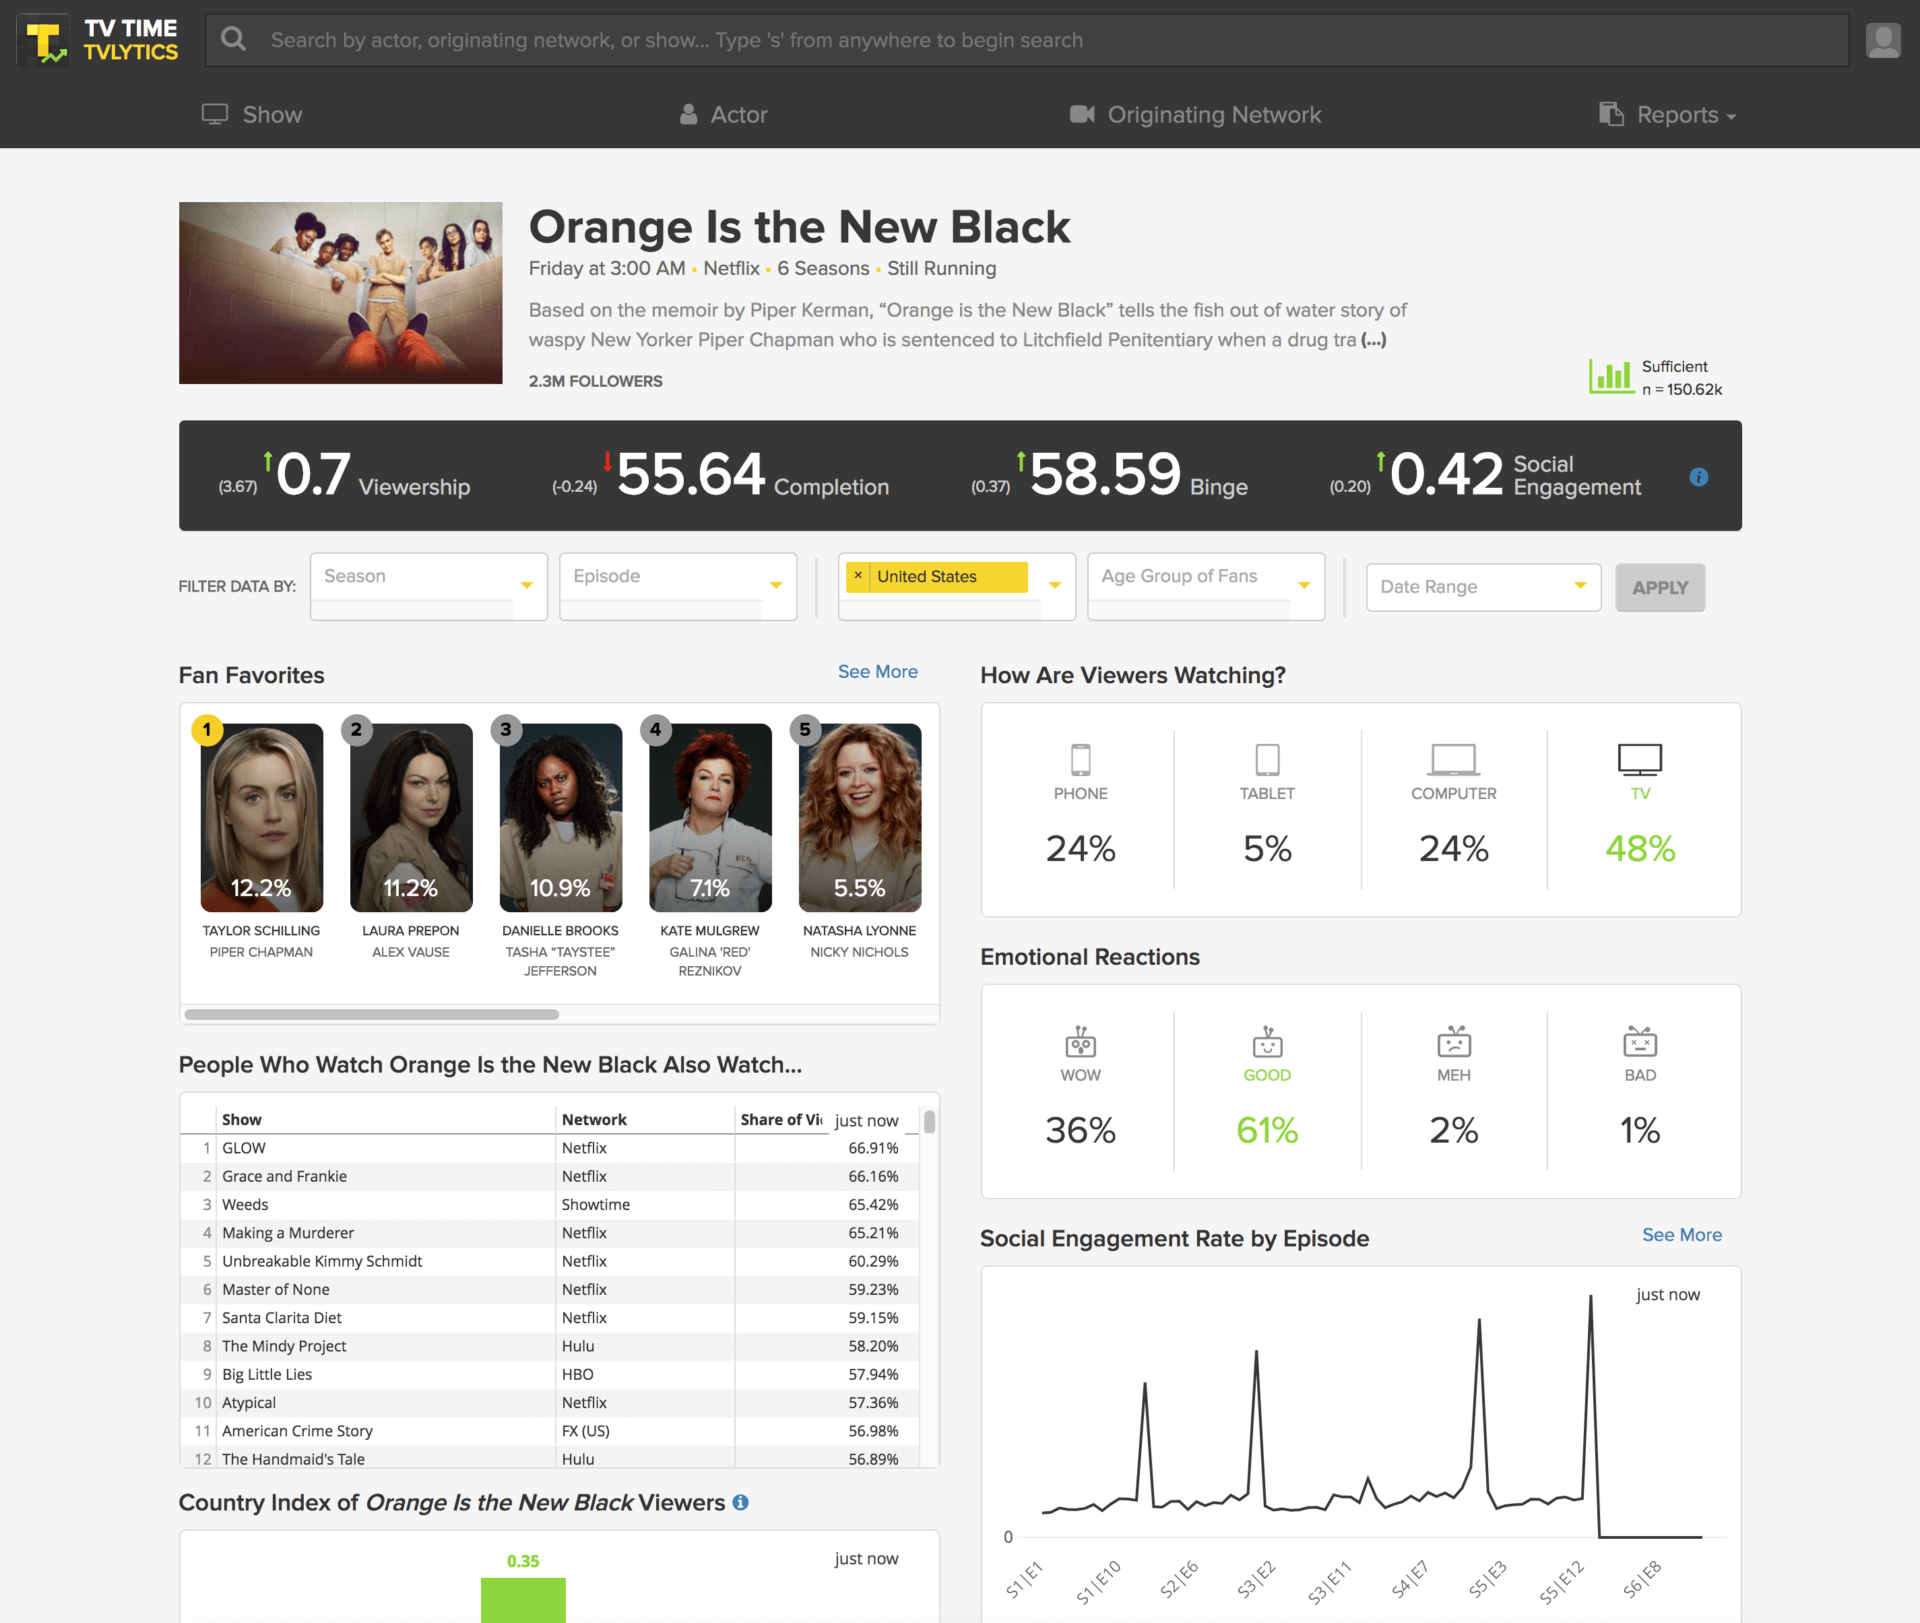
Task: Select the TV device icon
Action: [1640, 760]
